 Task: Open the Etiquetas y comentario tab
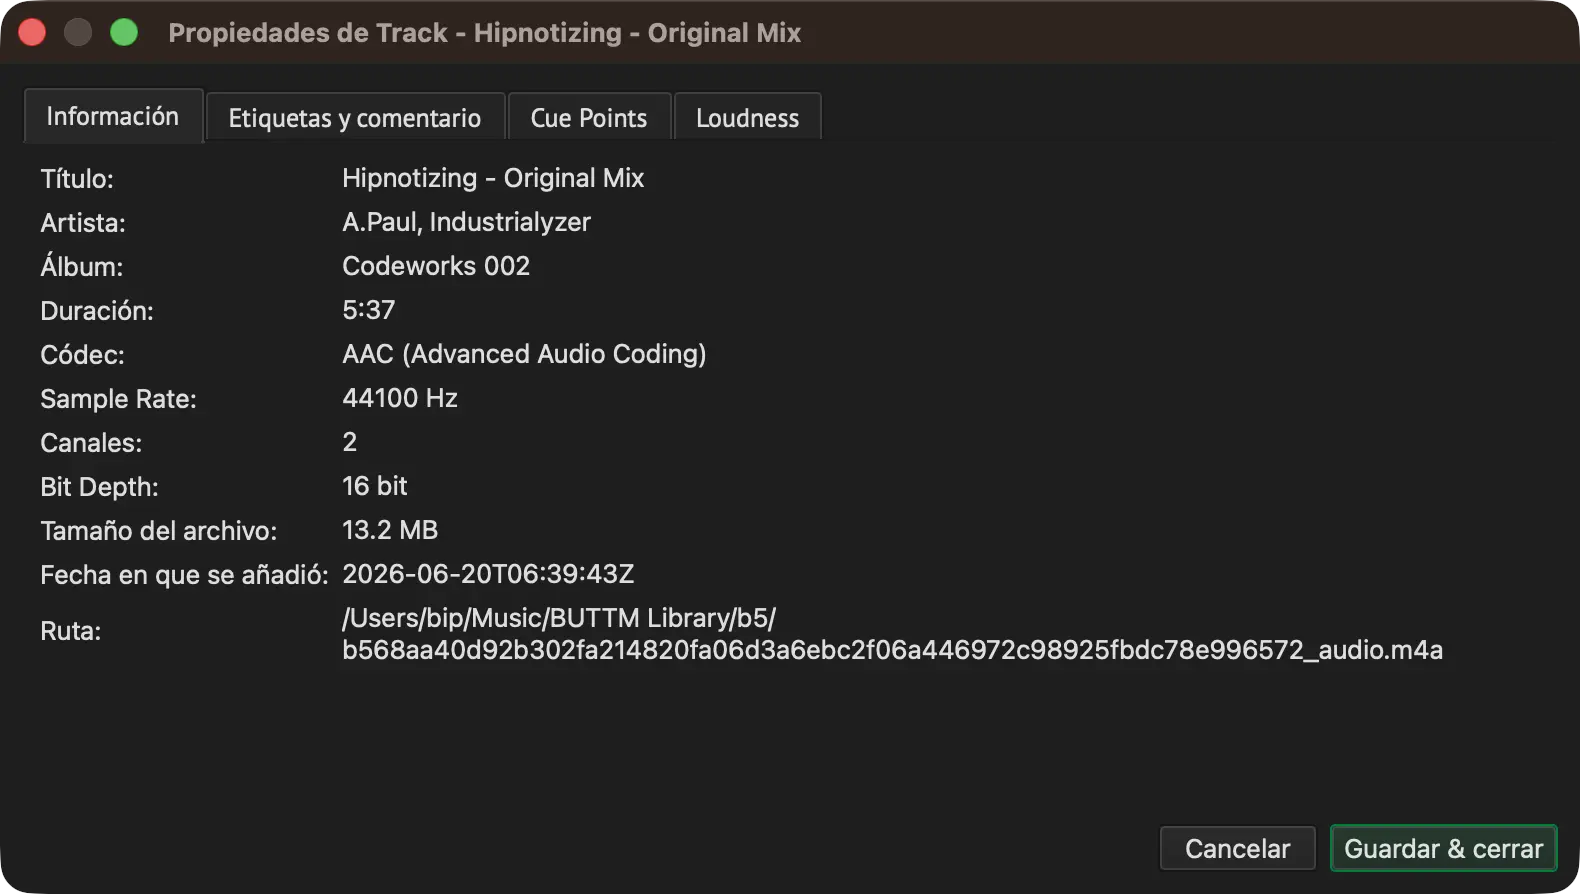(355, 118)
